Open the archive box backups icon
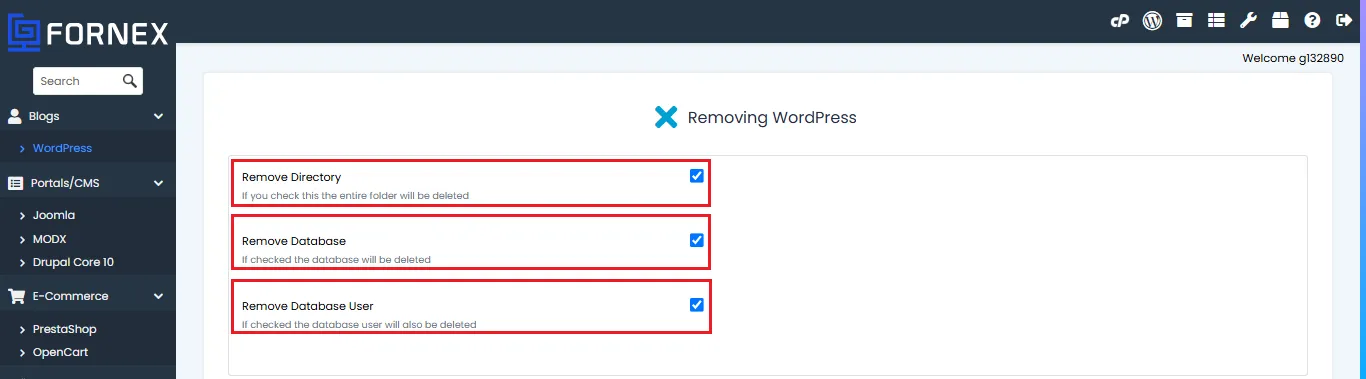This screenshot has height=379, width=1366. click(1184, 20)
